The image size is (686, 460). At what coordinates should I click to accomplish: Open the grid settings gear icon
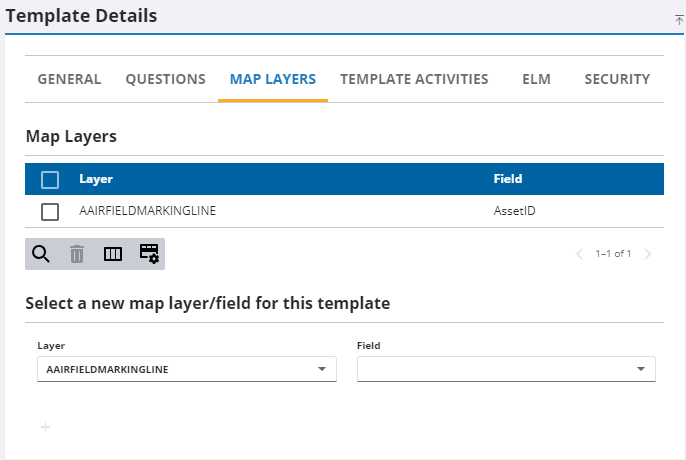pos(149,254)
